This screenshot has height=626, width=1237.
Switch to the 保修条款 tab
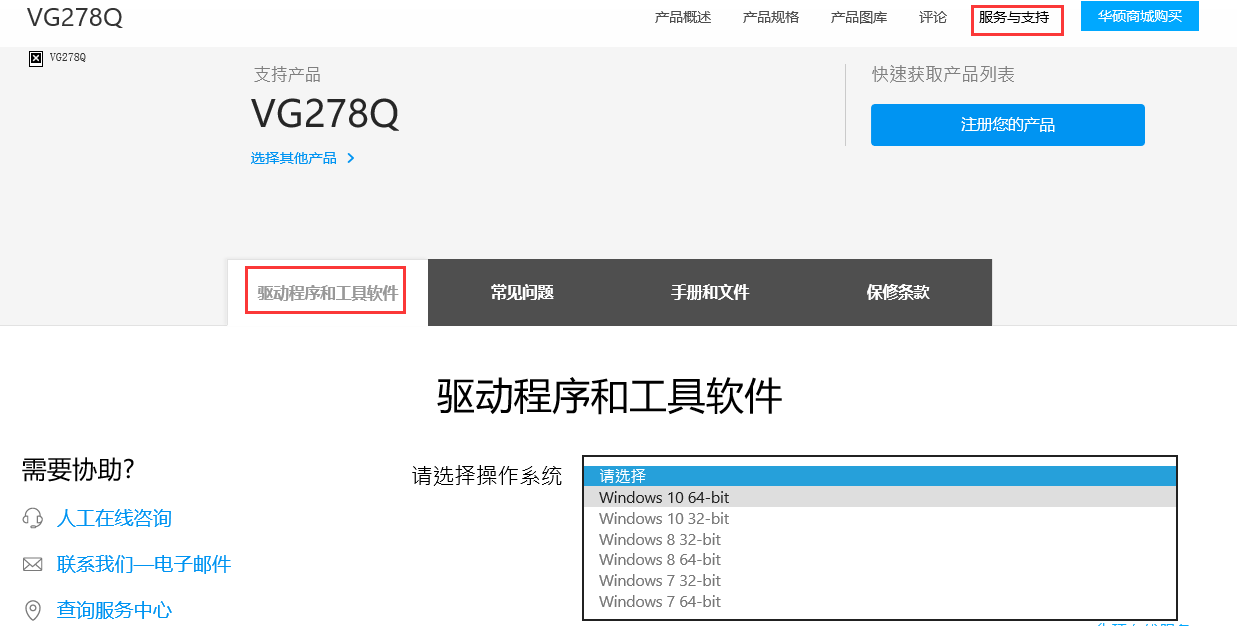tap(898, 293)
